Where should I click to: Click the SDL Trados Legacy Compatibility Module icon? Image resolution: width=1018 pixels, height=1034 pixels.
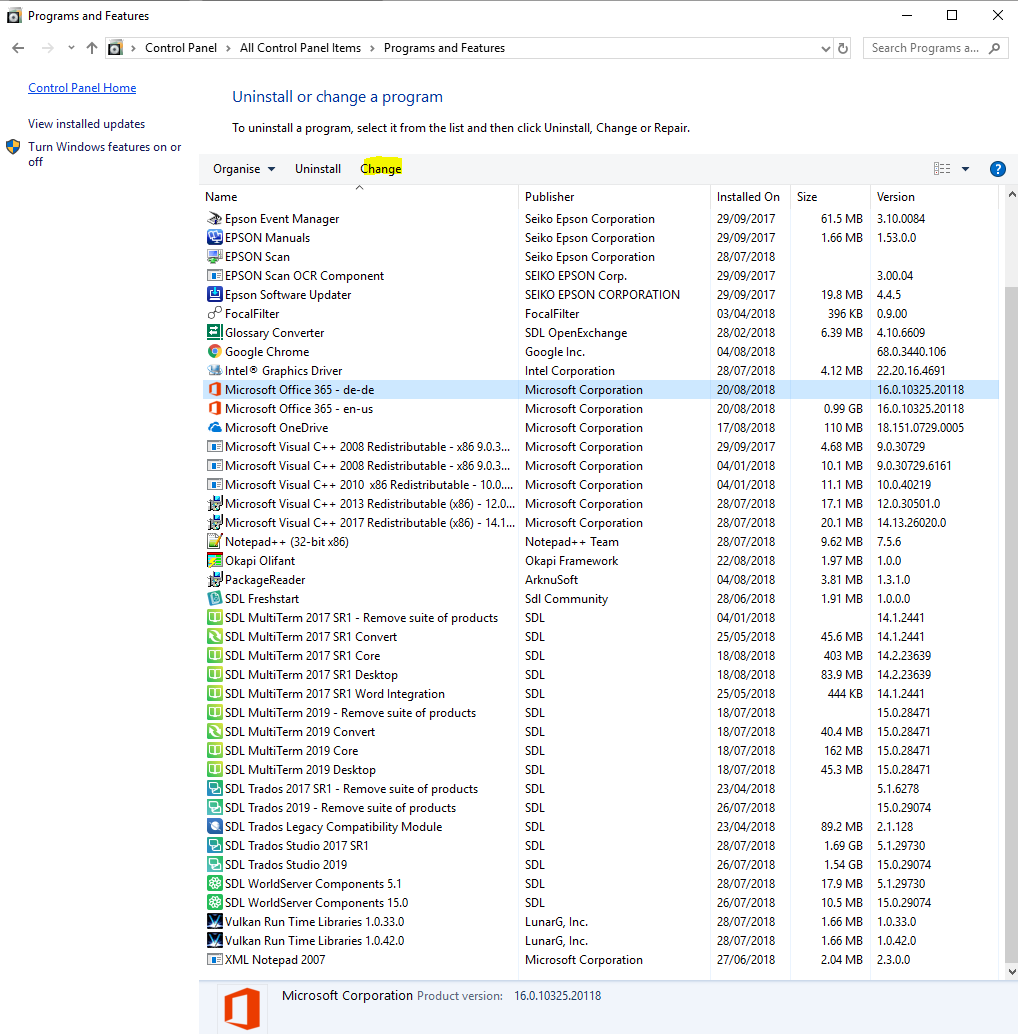pyautogui.click(x=214, y=826)
